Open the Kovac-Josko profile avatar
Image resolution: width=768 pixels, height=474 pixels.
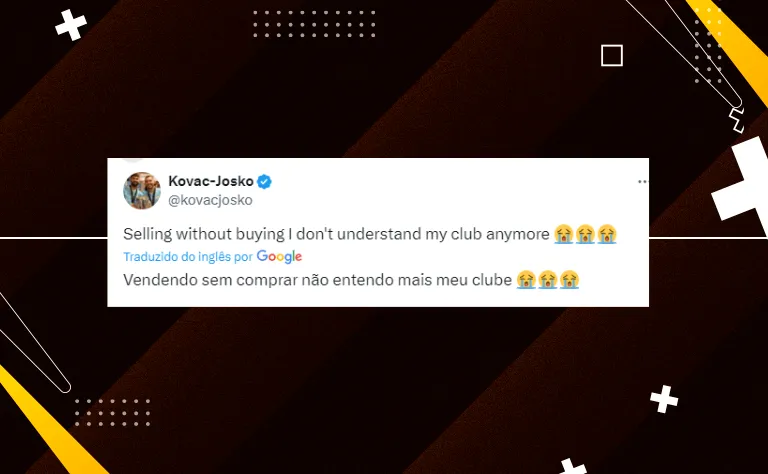[x=142, y=190]
